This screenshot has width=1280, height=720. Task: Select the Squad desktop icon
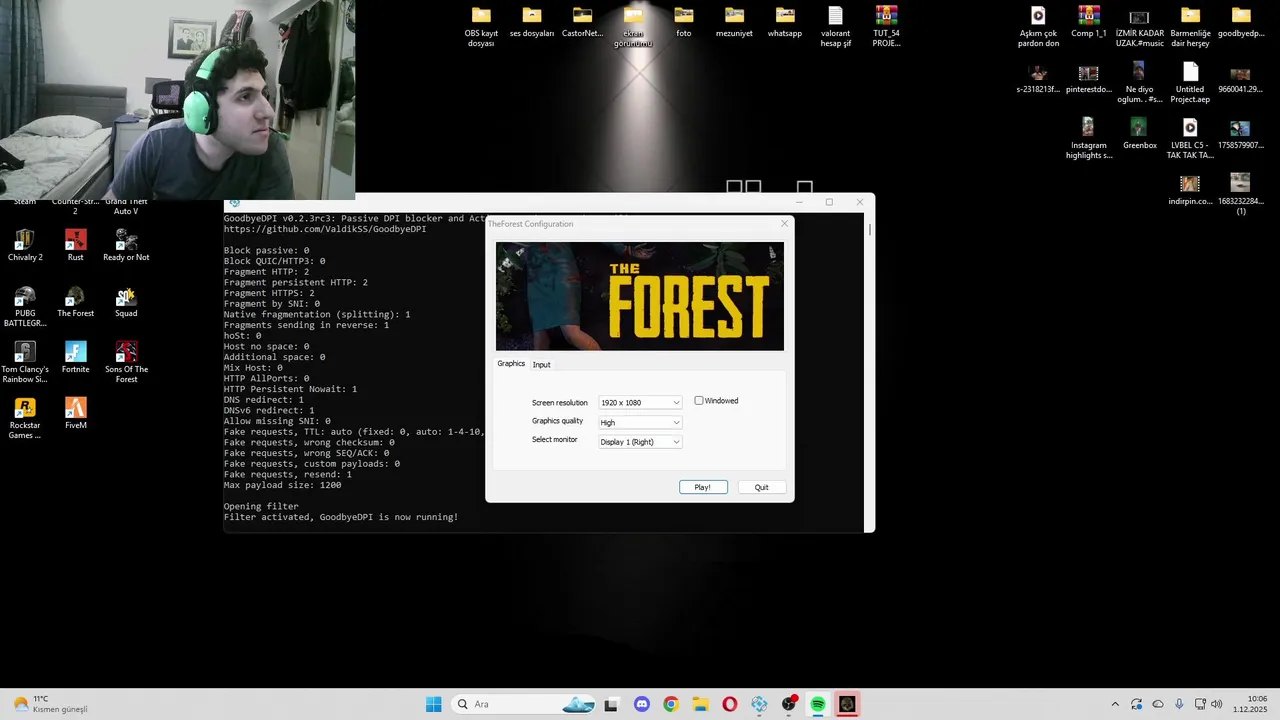coord(126,302)
